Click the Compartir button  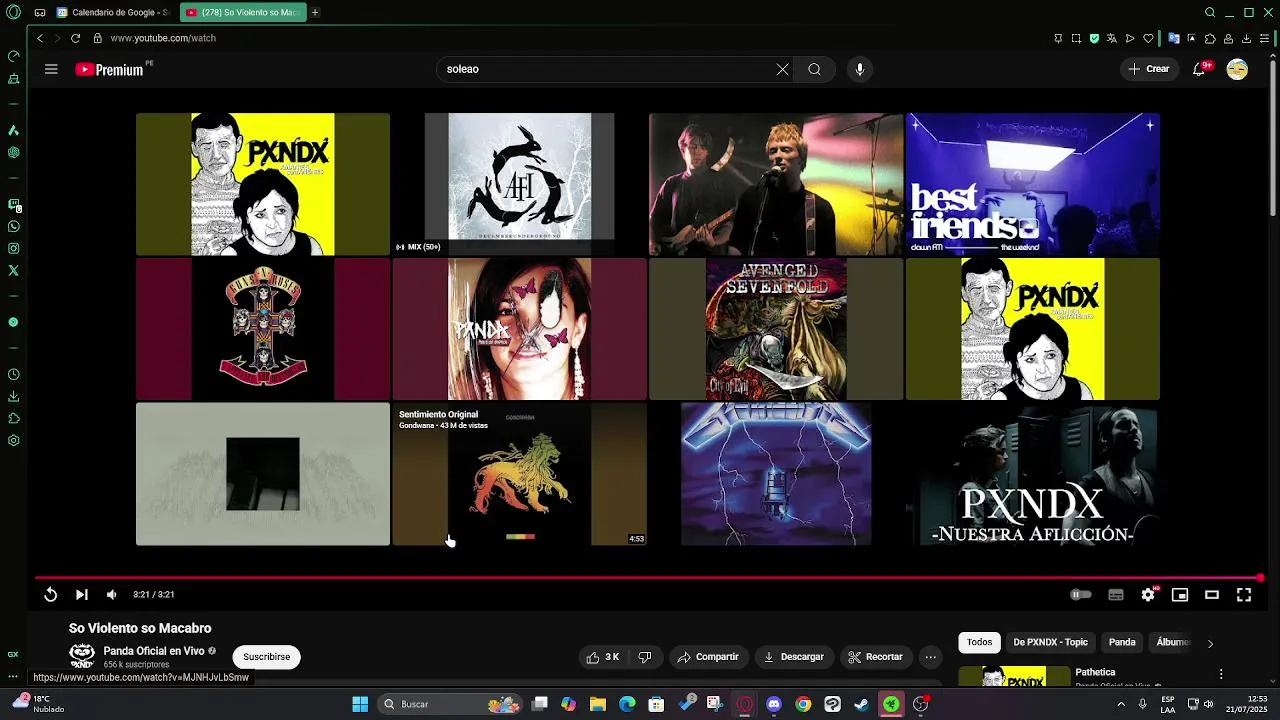[708, 657]
